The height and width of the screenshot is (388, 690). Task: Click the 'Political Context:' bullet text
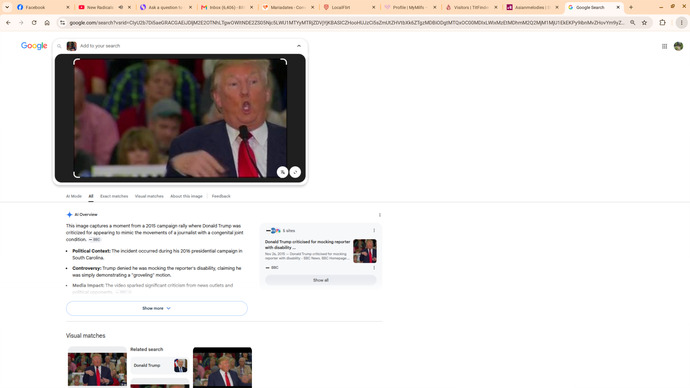click(158, 254)
